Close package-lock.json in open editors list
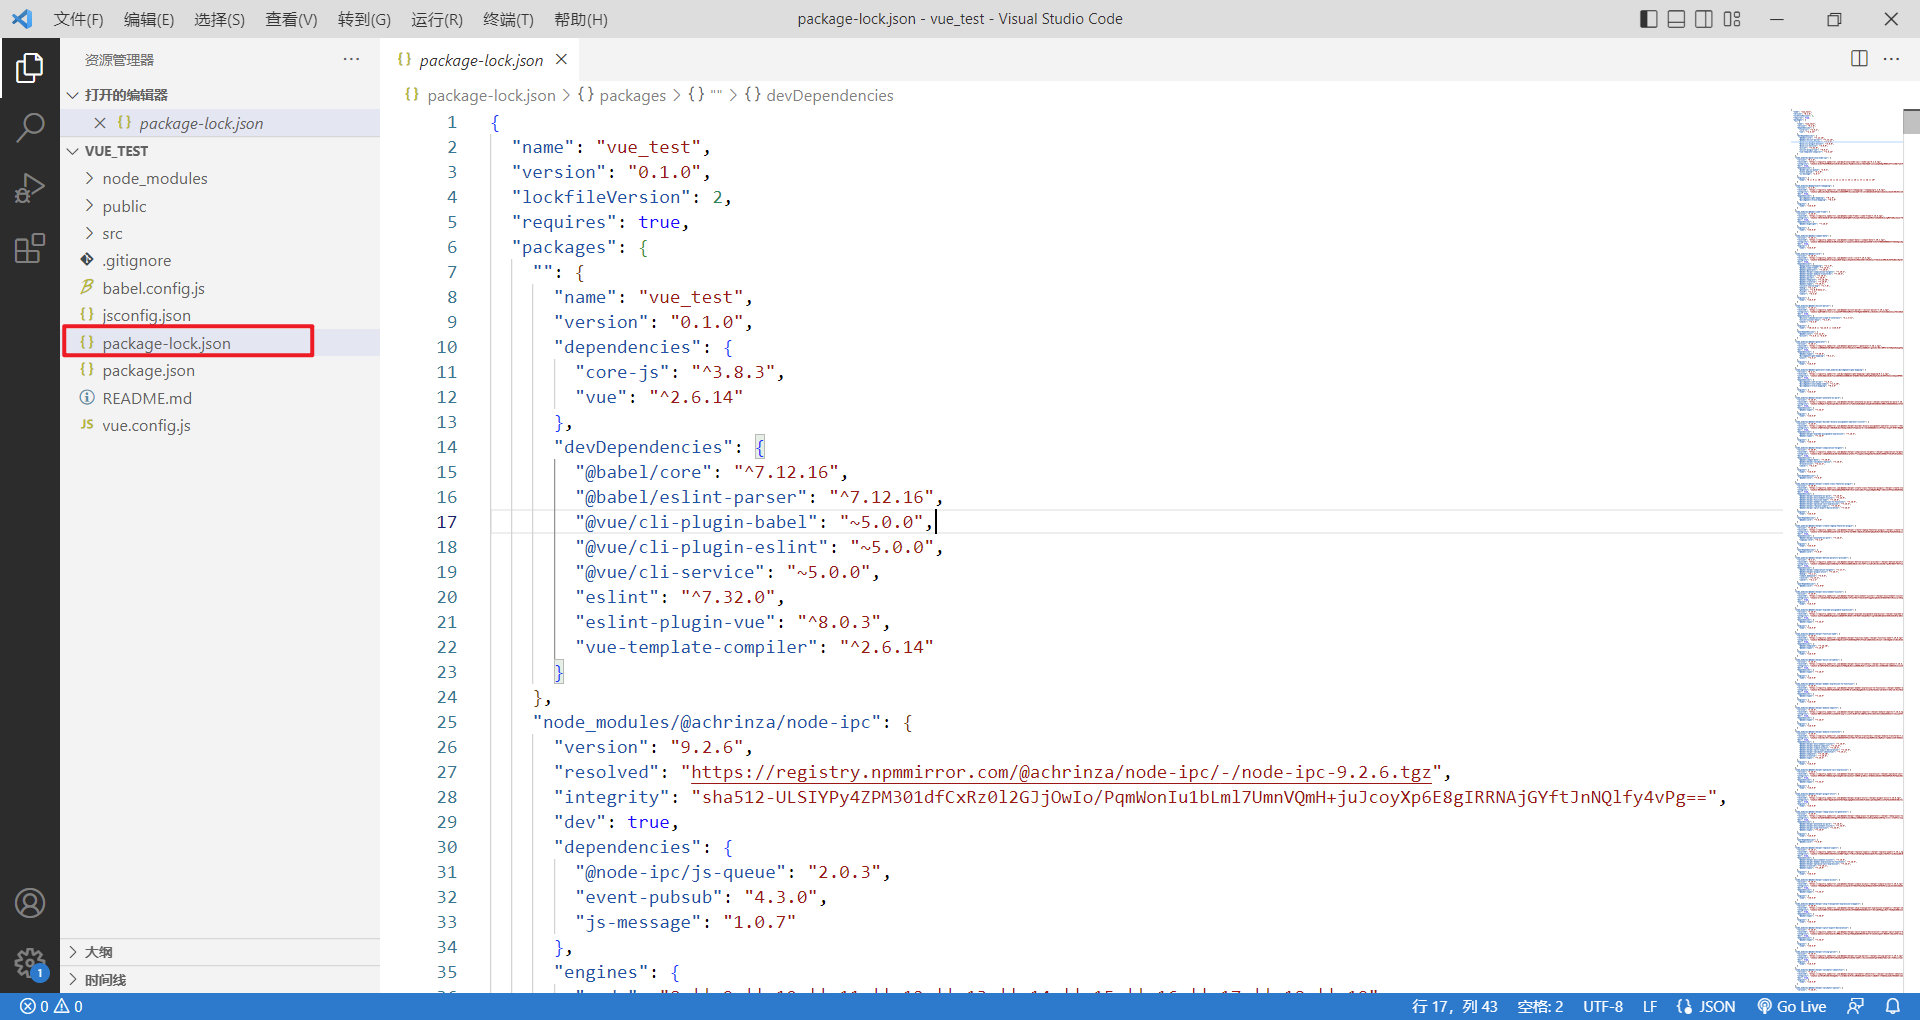 coord(100,123)
